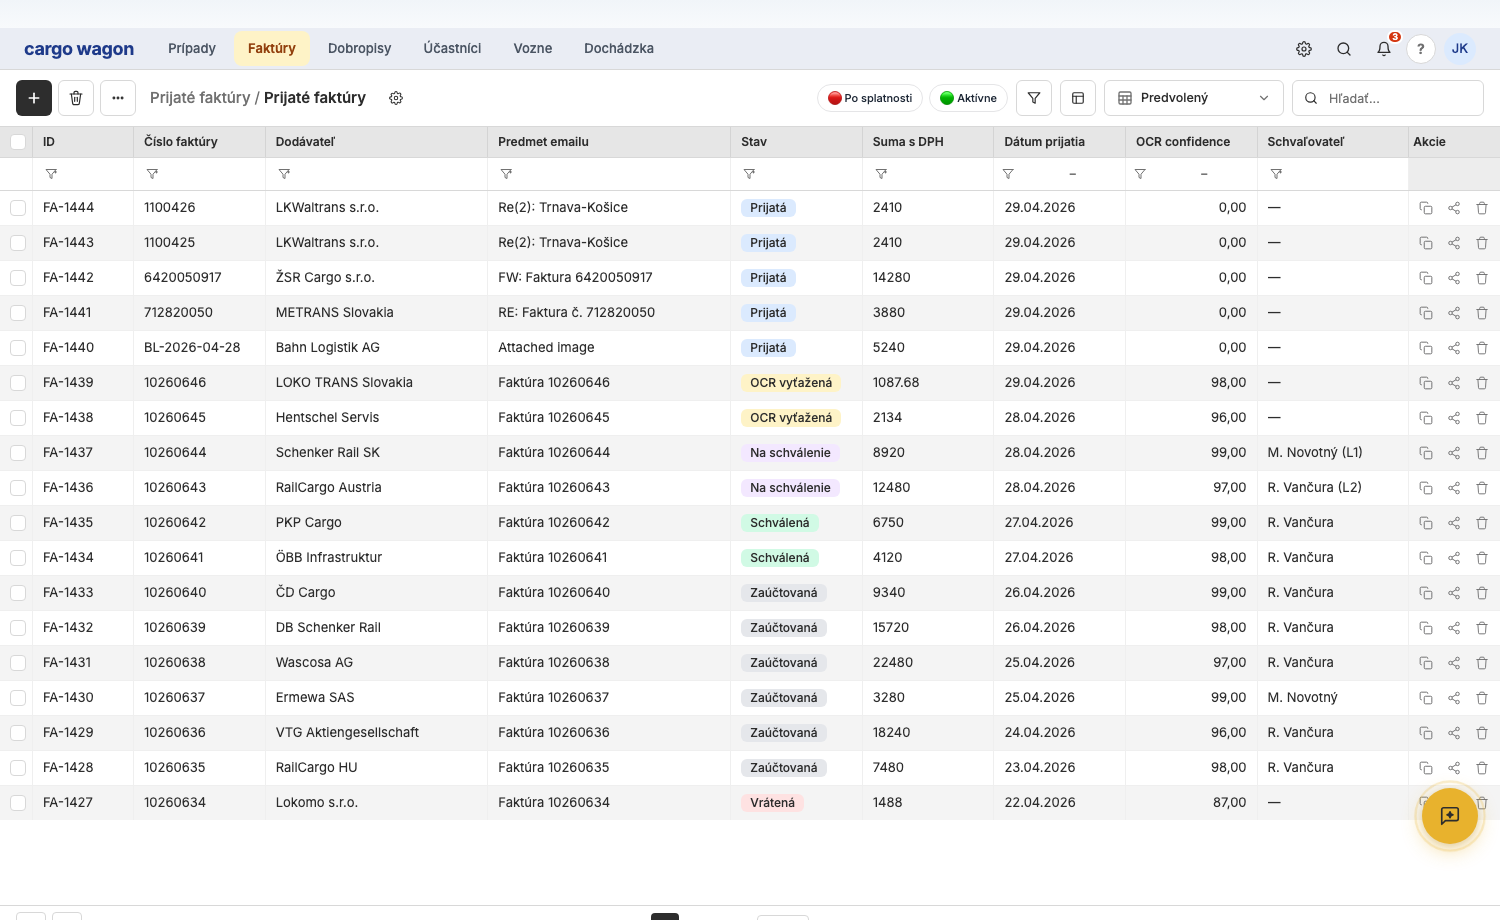Image resolution: width=1500 pixels, height=920 pixels.
Task: Open filter for Dodávateľ column
Action: (x=284, y=174)
